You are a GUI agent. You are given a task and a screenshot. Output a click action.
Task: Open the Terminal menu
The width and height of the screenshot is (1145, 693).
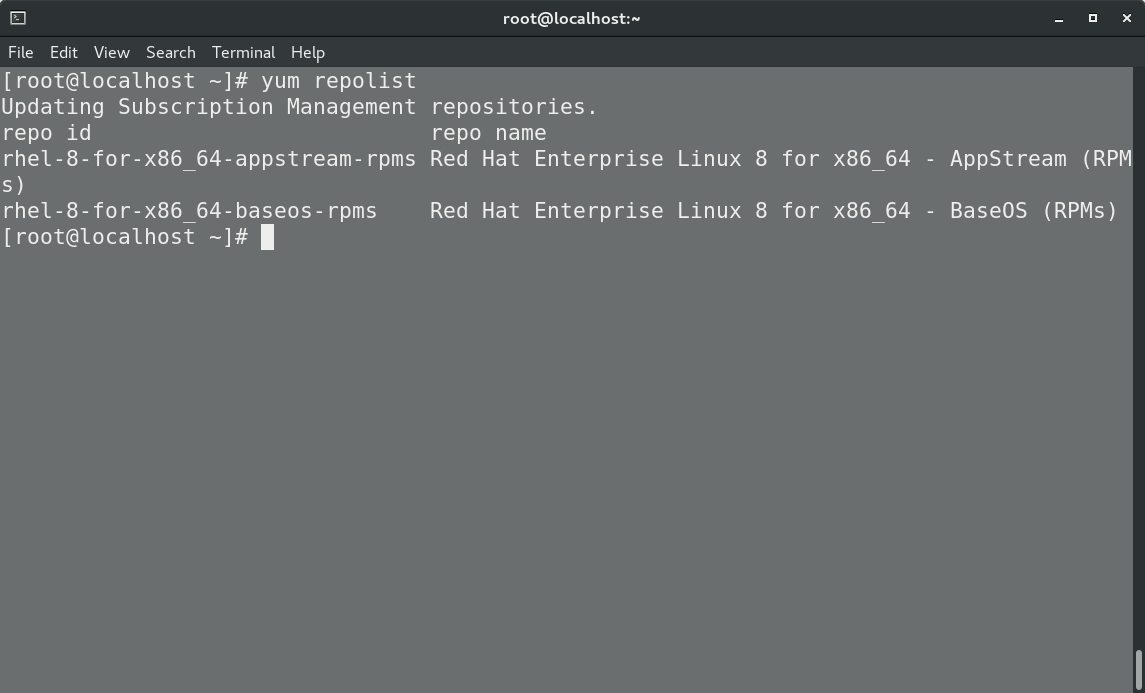[243, 53]
